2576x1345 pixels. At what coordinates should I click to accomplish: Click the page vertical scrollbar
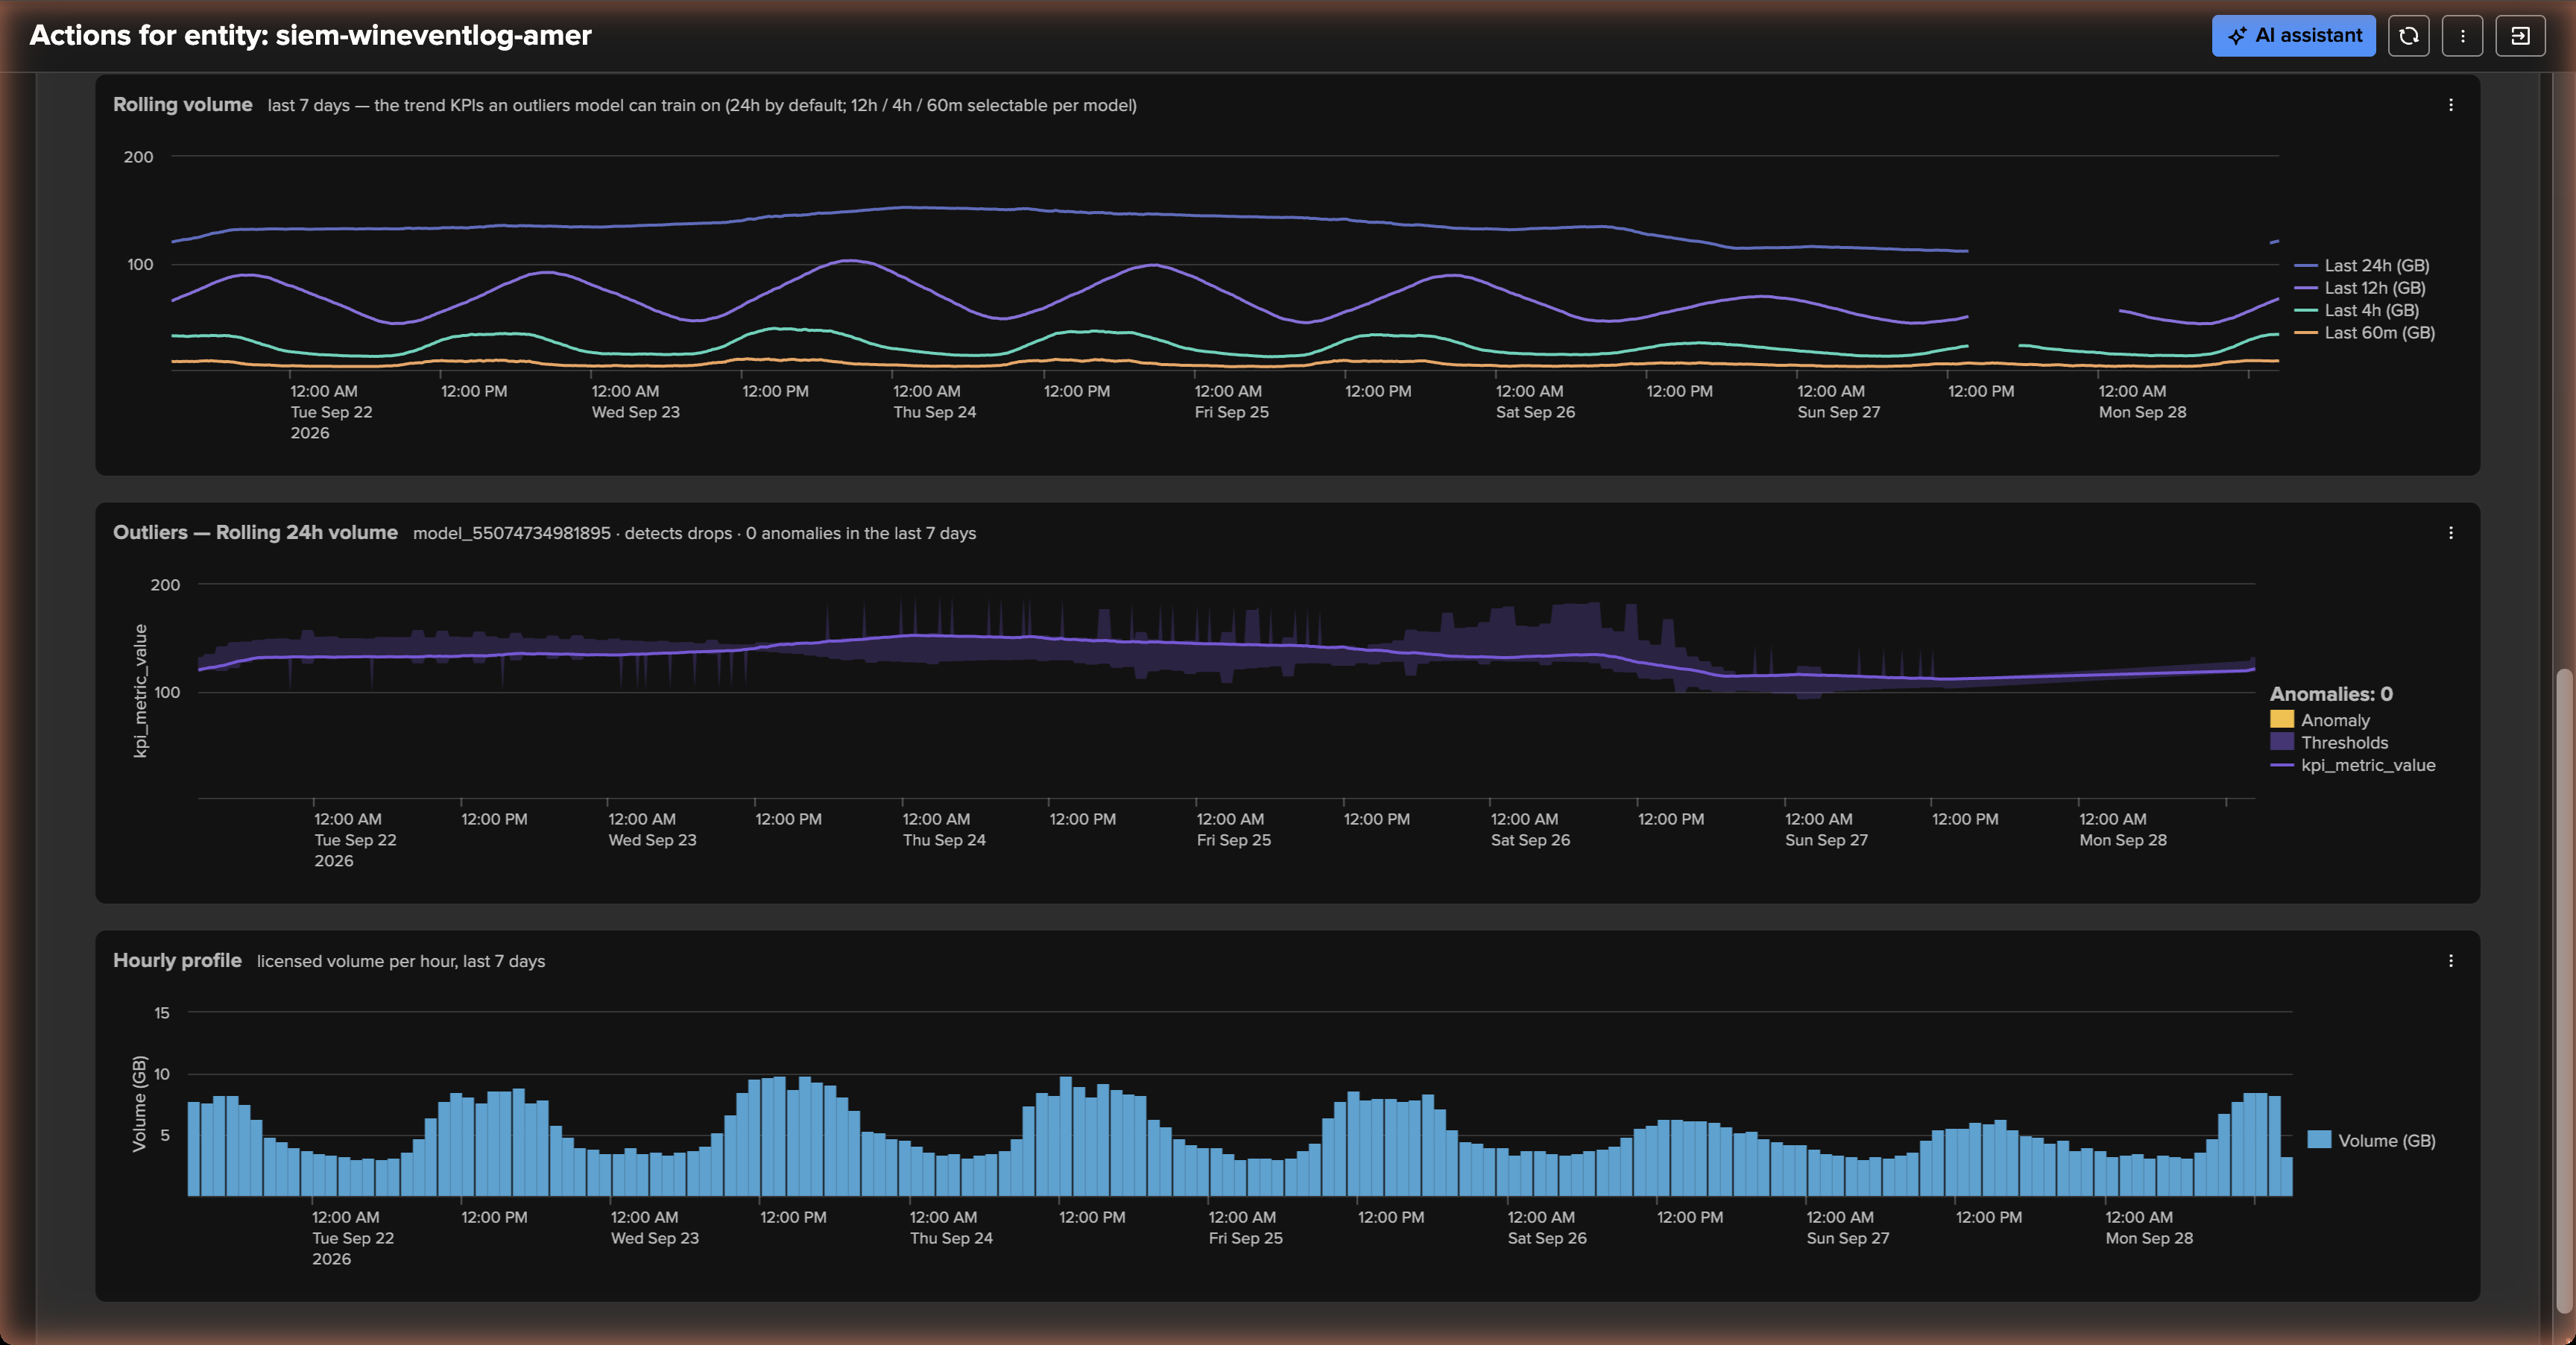(x=2564, y=990)
